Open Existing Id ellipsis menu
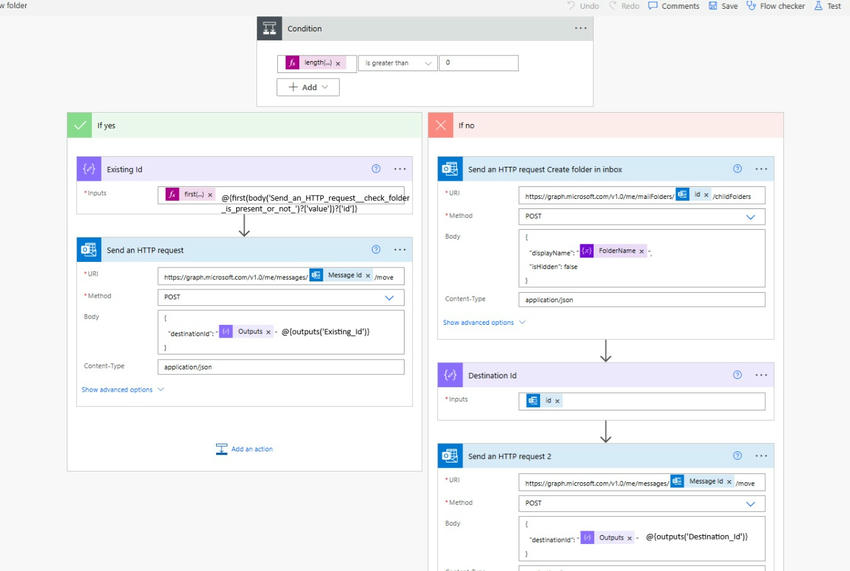Image resolution: width=850 pixels, height=571 pixels. click(400, 169)
